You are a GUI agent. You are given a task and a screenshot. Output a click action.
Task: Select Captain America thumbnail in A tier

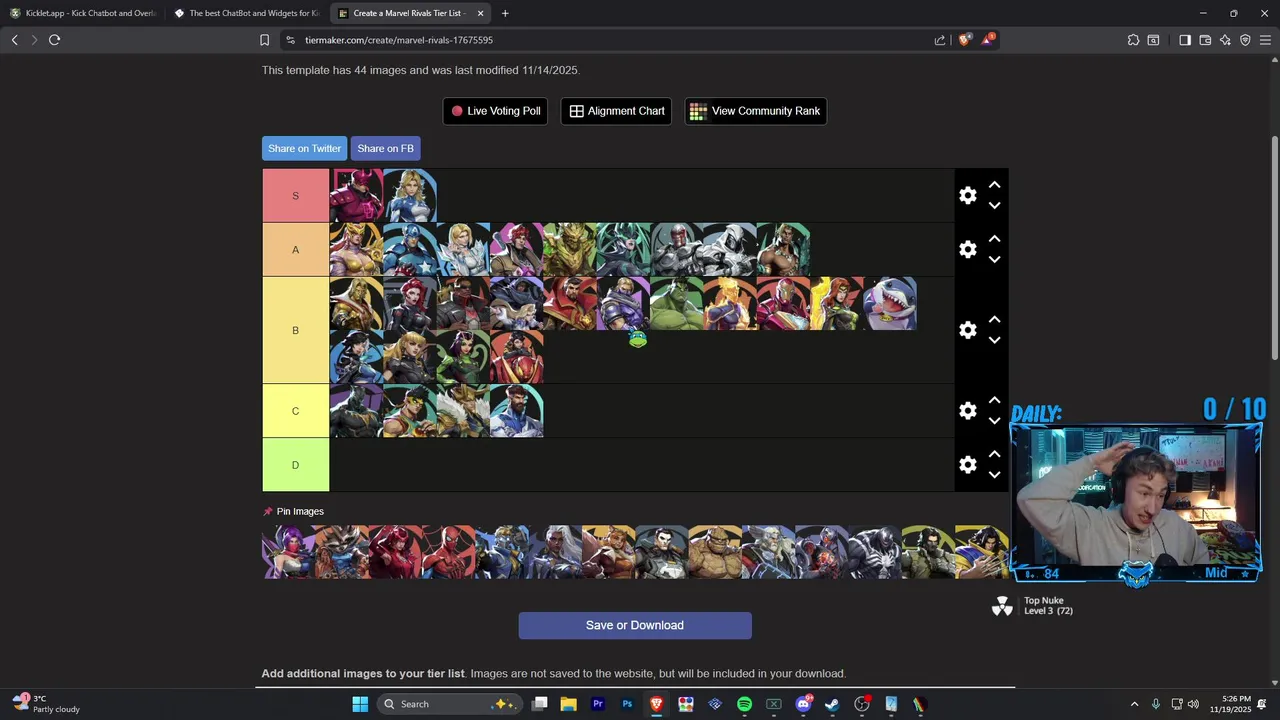(410, 249)
